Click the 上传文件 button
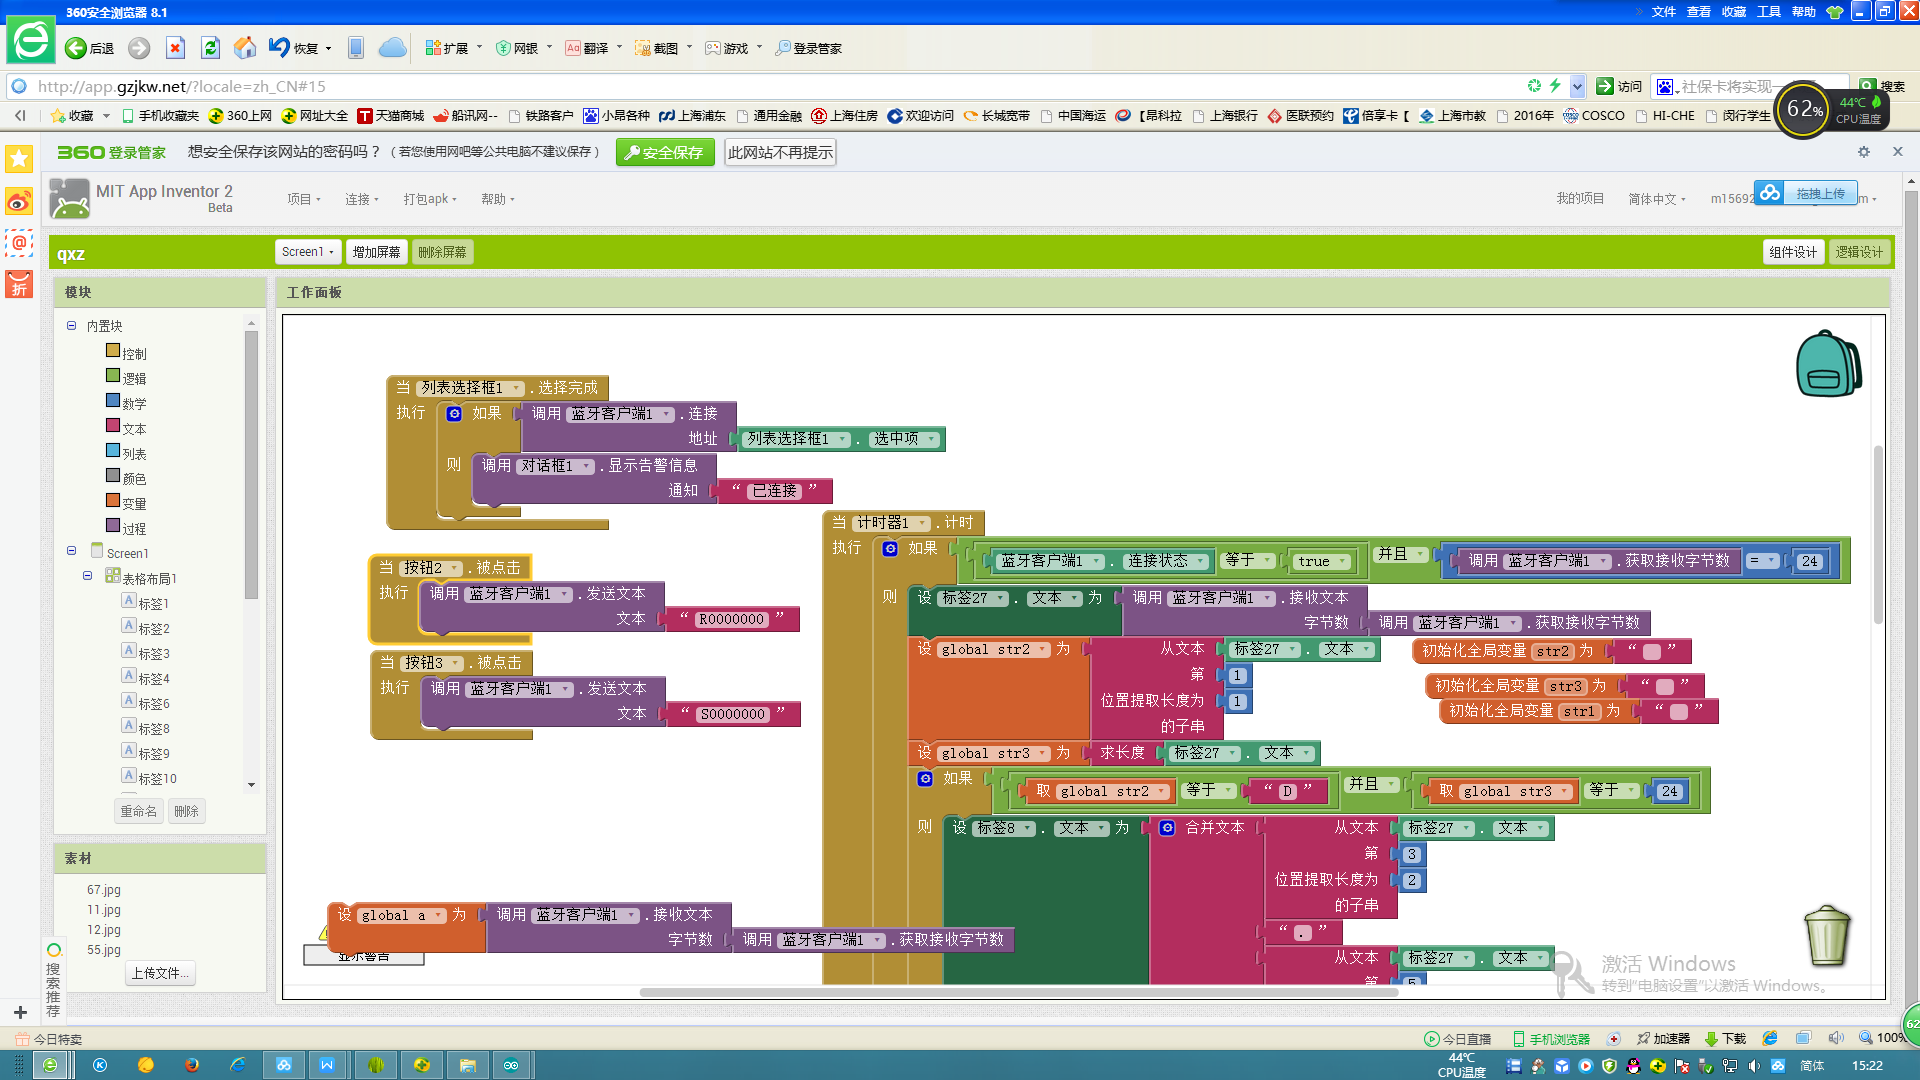1920x1080 pixels. coord(160,973)
